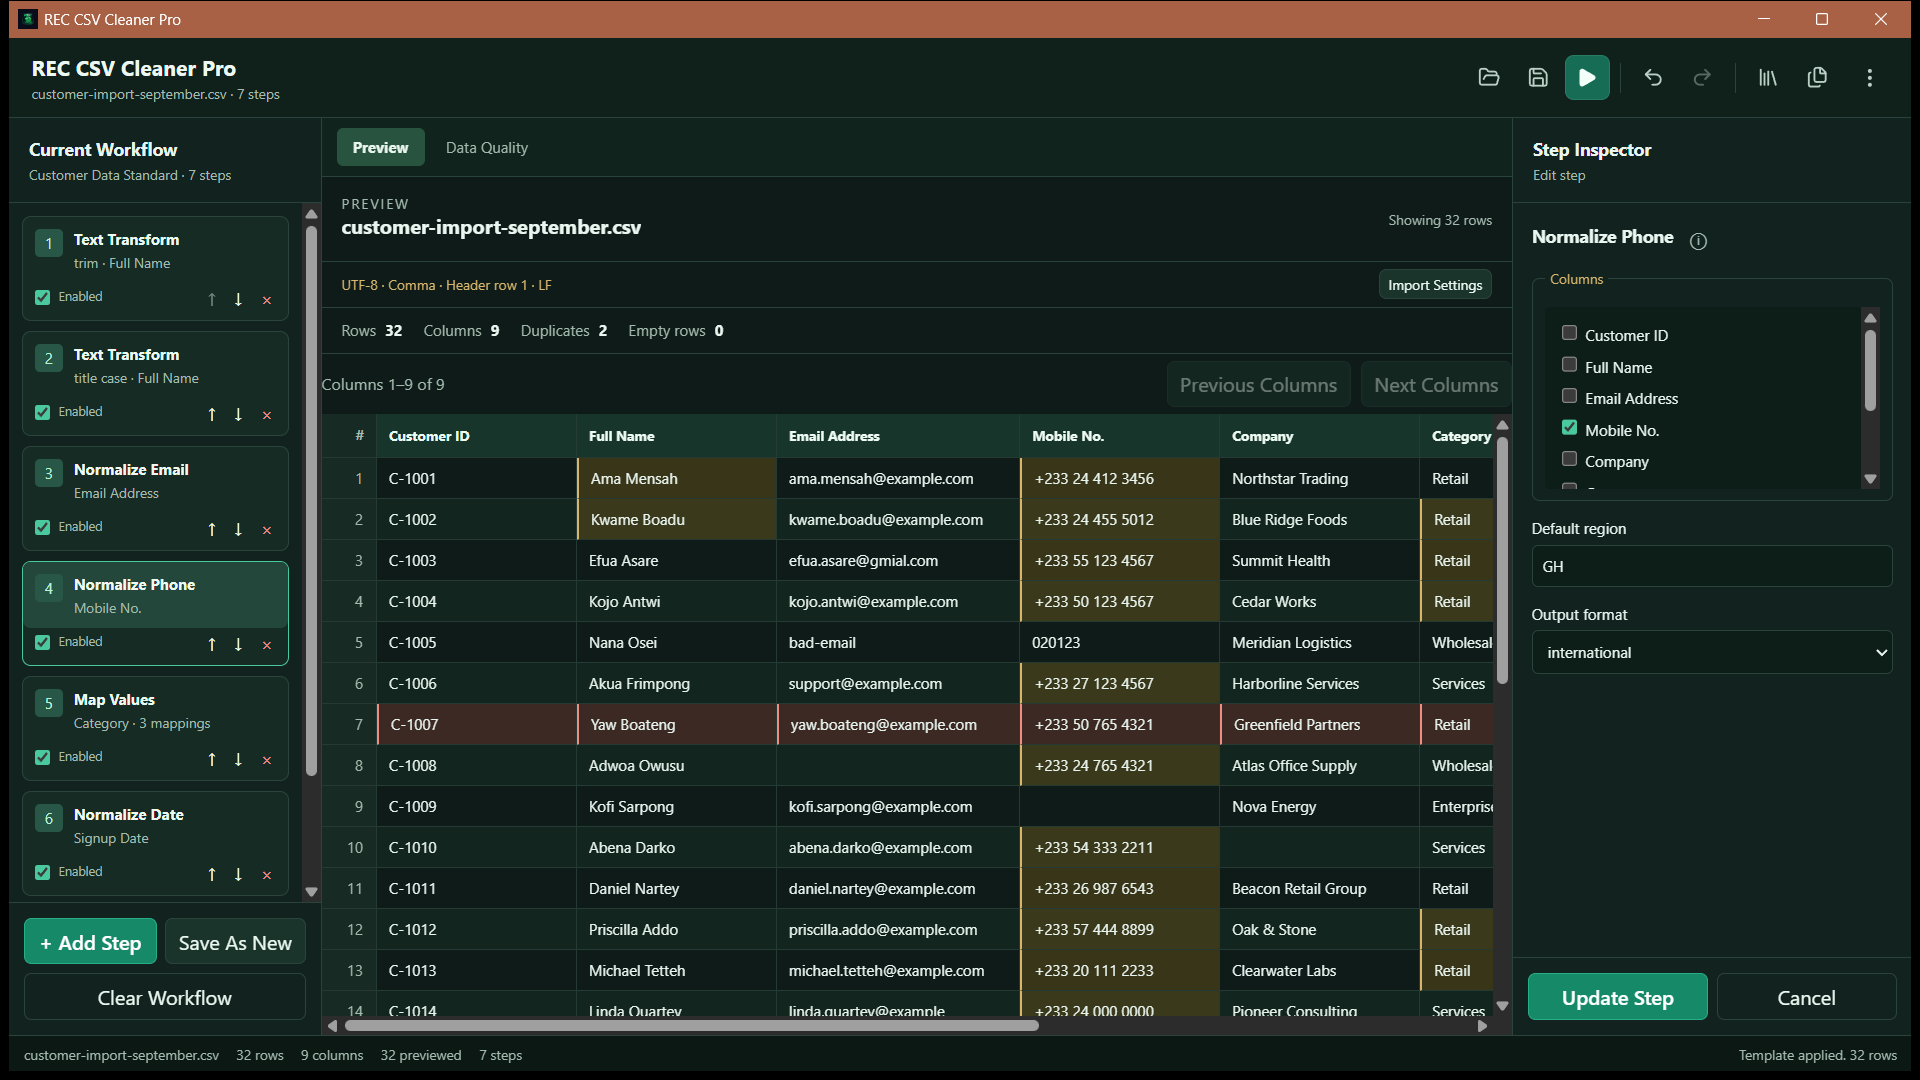The image size is (1920, 1080).
Task: Open the three-dot more options menu
Action: [x=1869, y=78]
